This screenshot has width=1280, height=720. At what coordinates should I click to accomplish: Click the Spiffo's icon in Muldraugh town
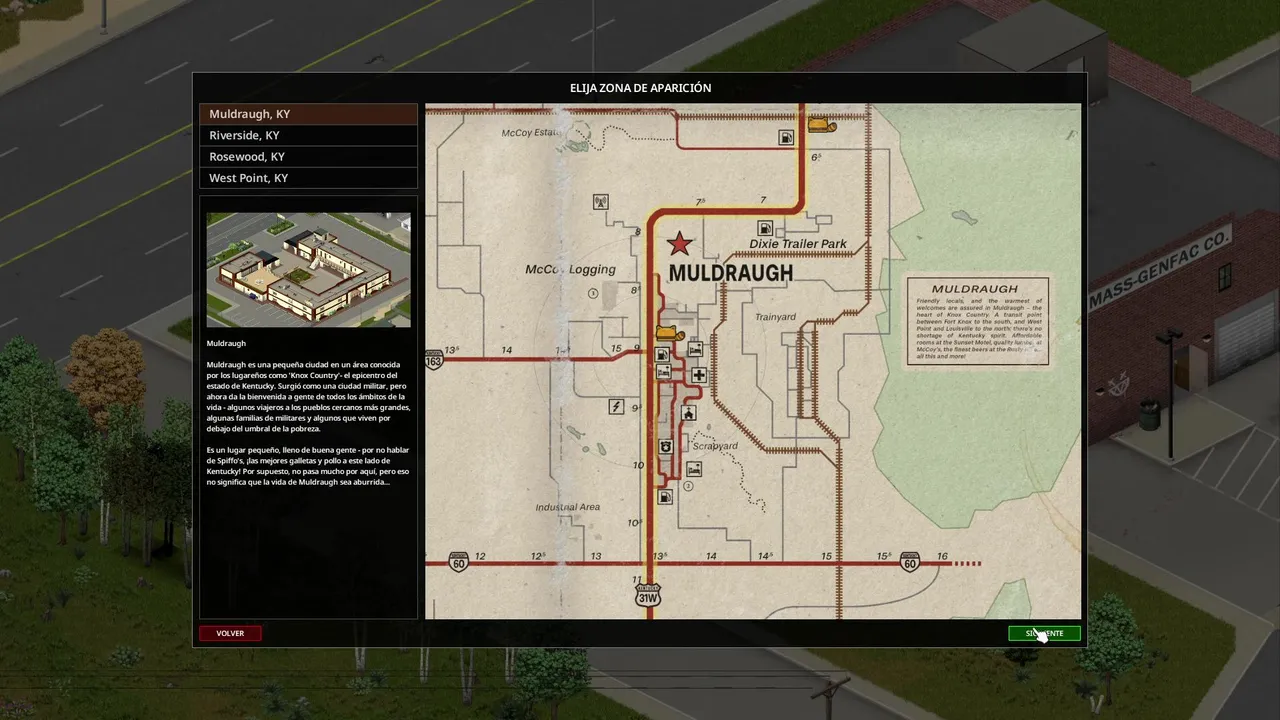pos(670,332)
